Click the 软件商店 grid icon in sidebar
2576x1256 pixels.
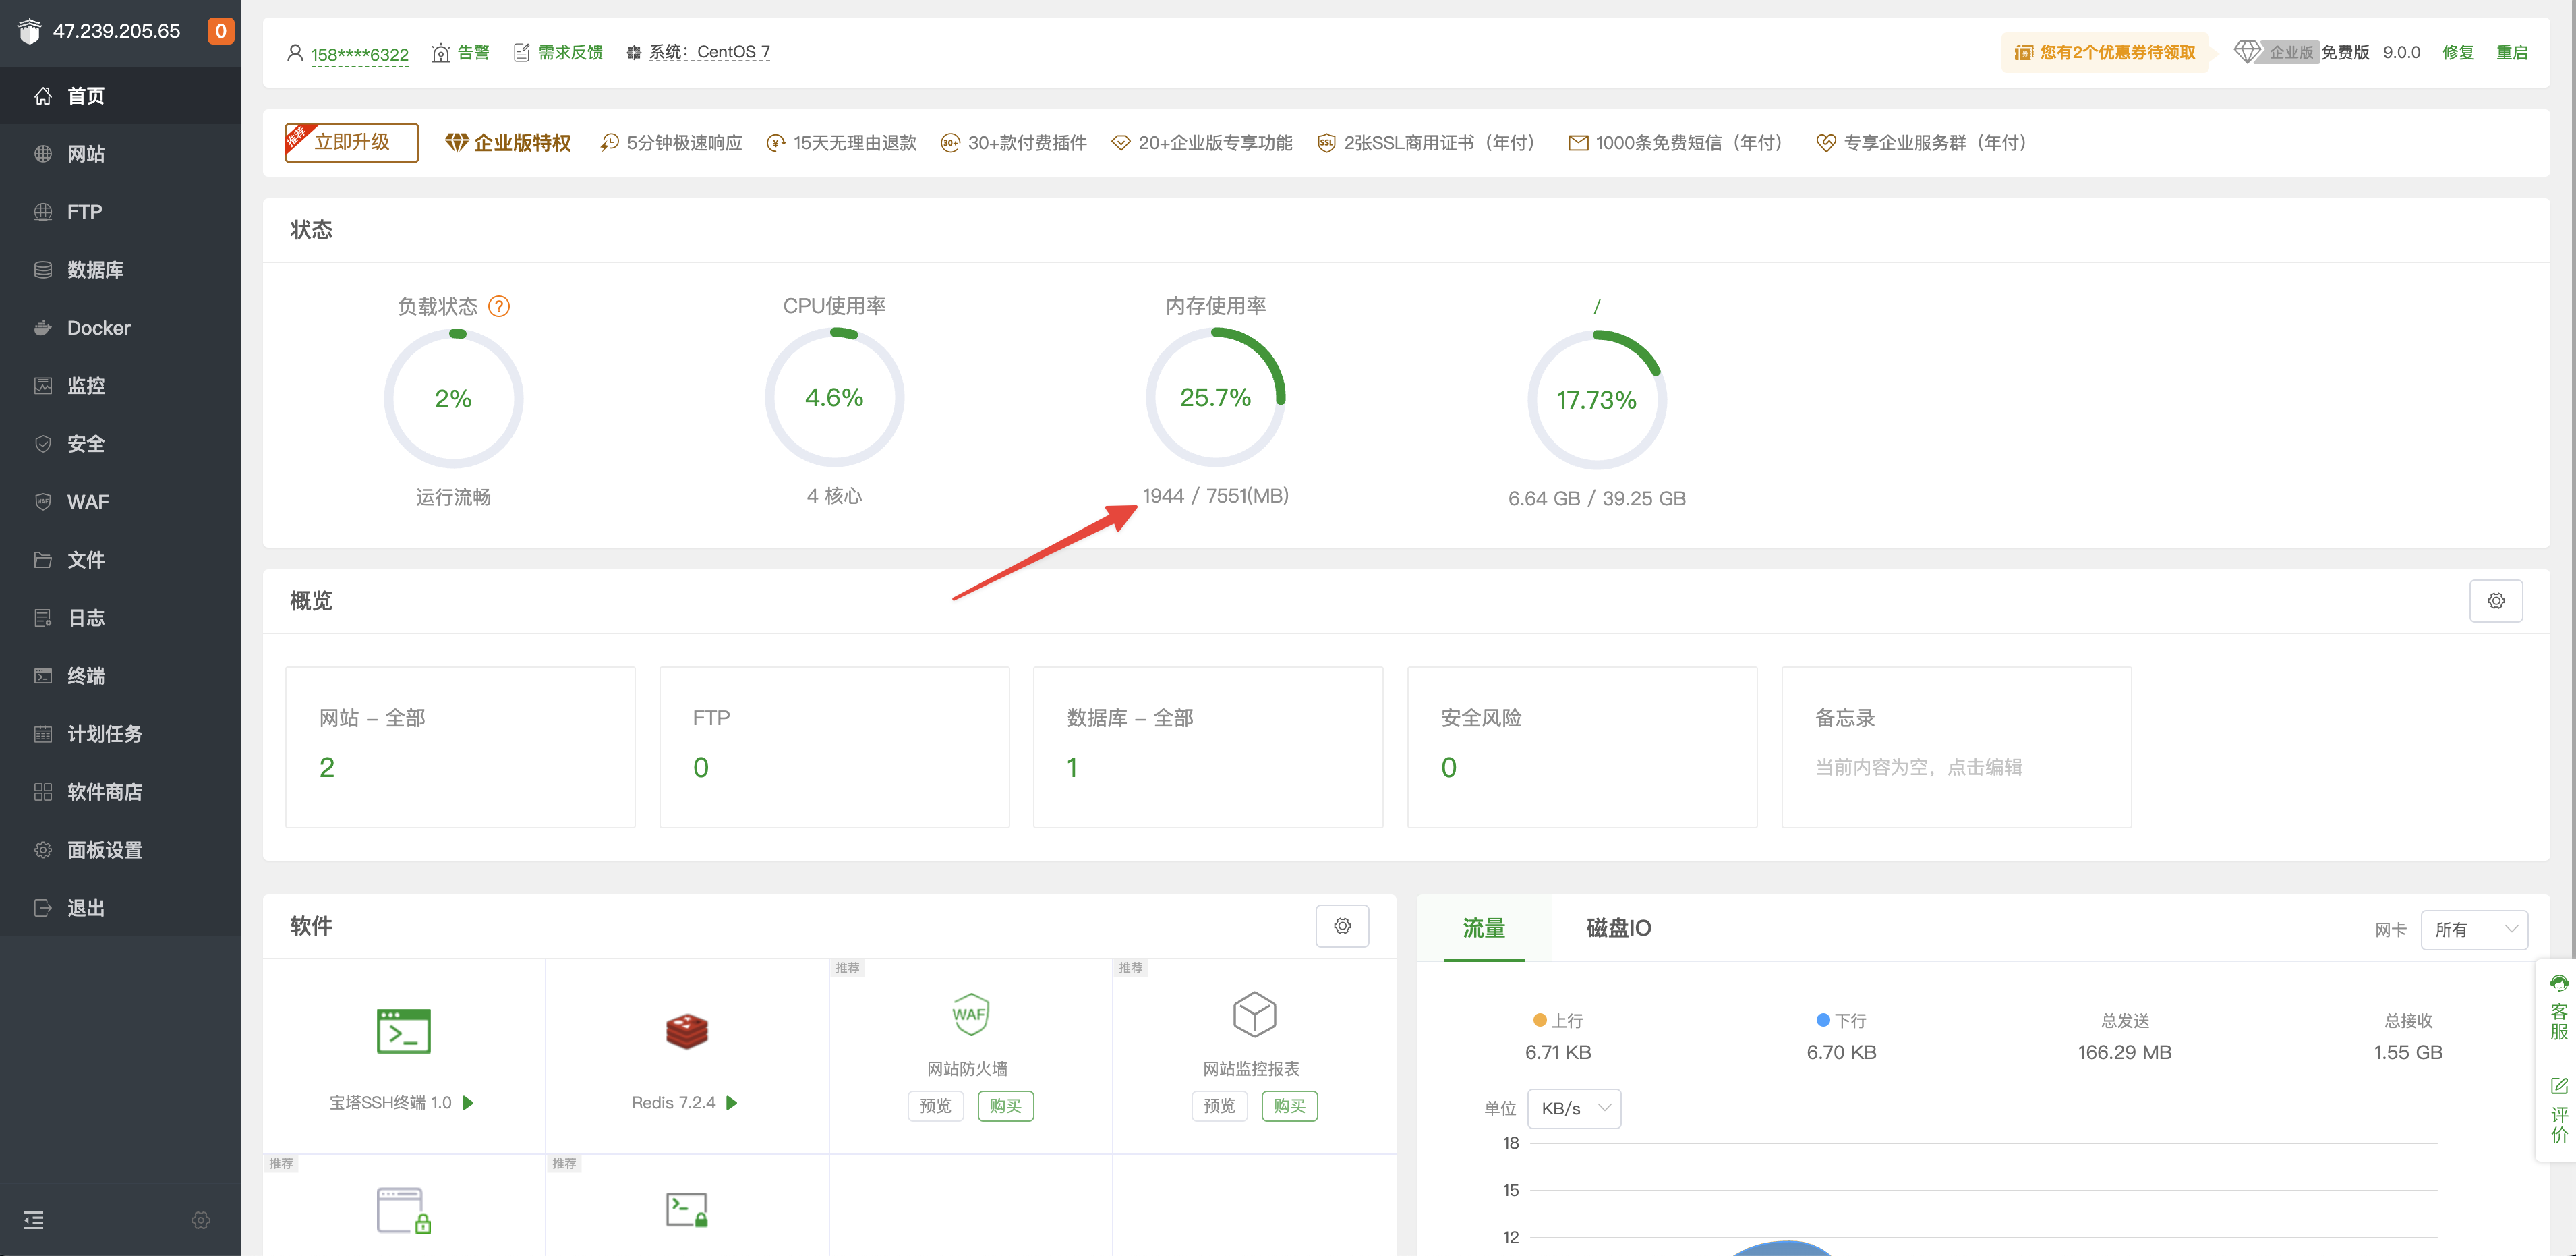43,792
